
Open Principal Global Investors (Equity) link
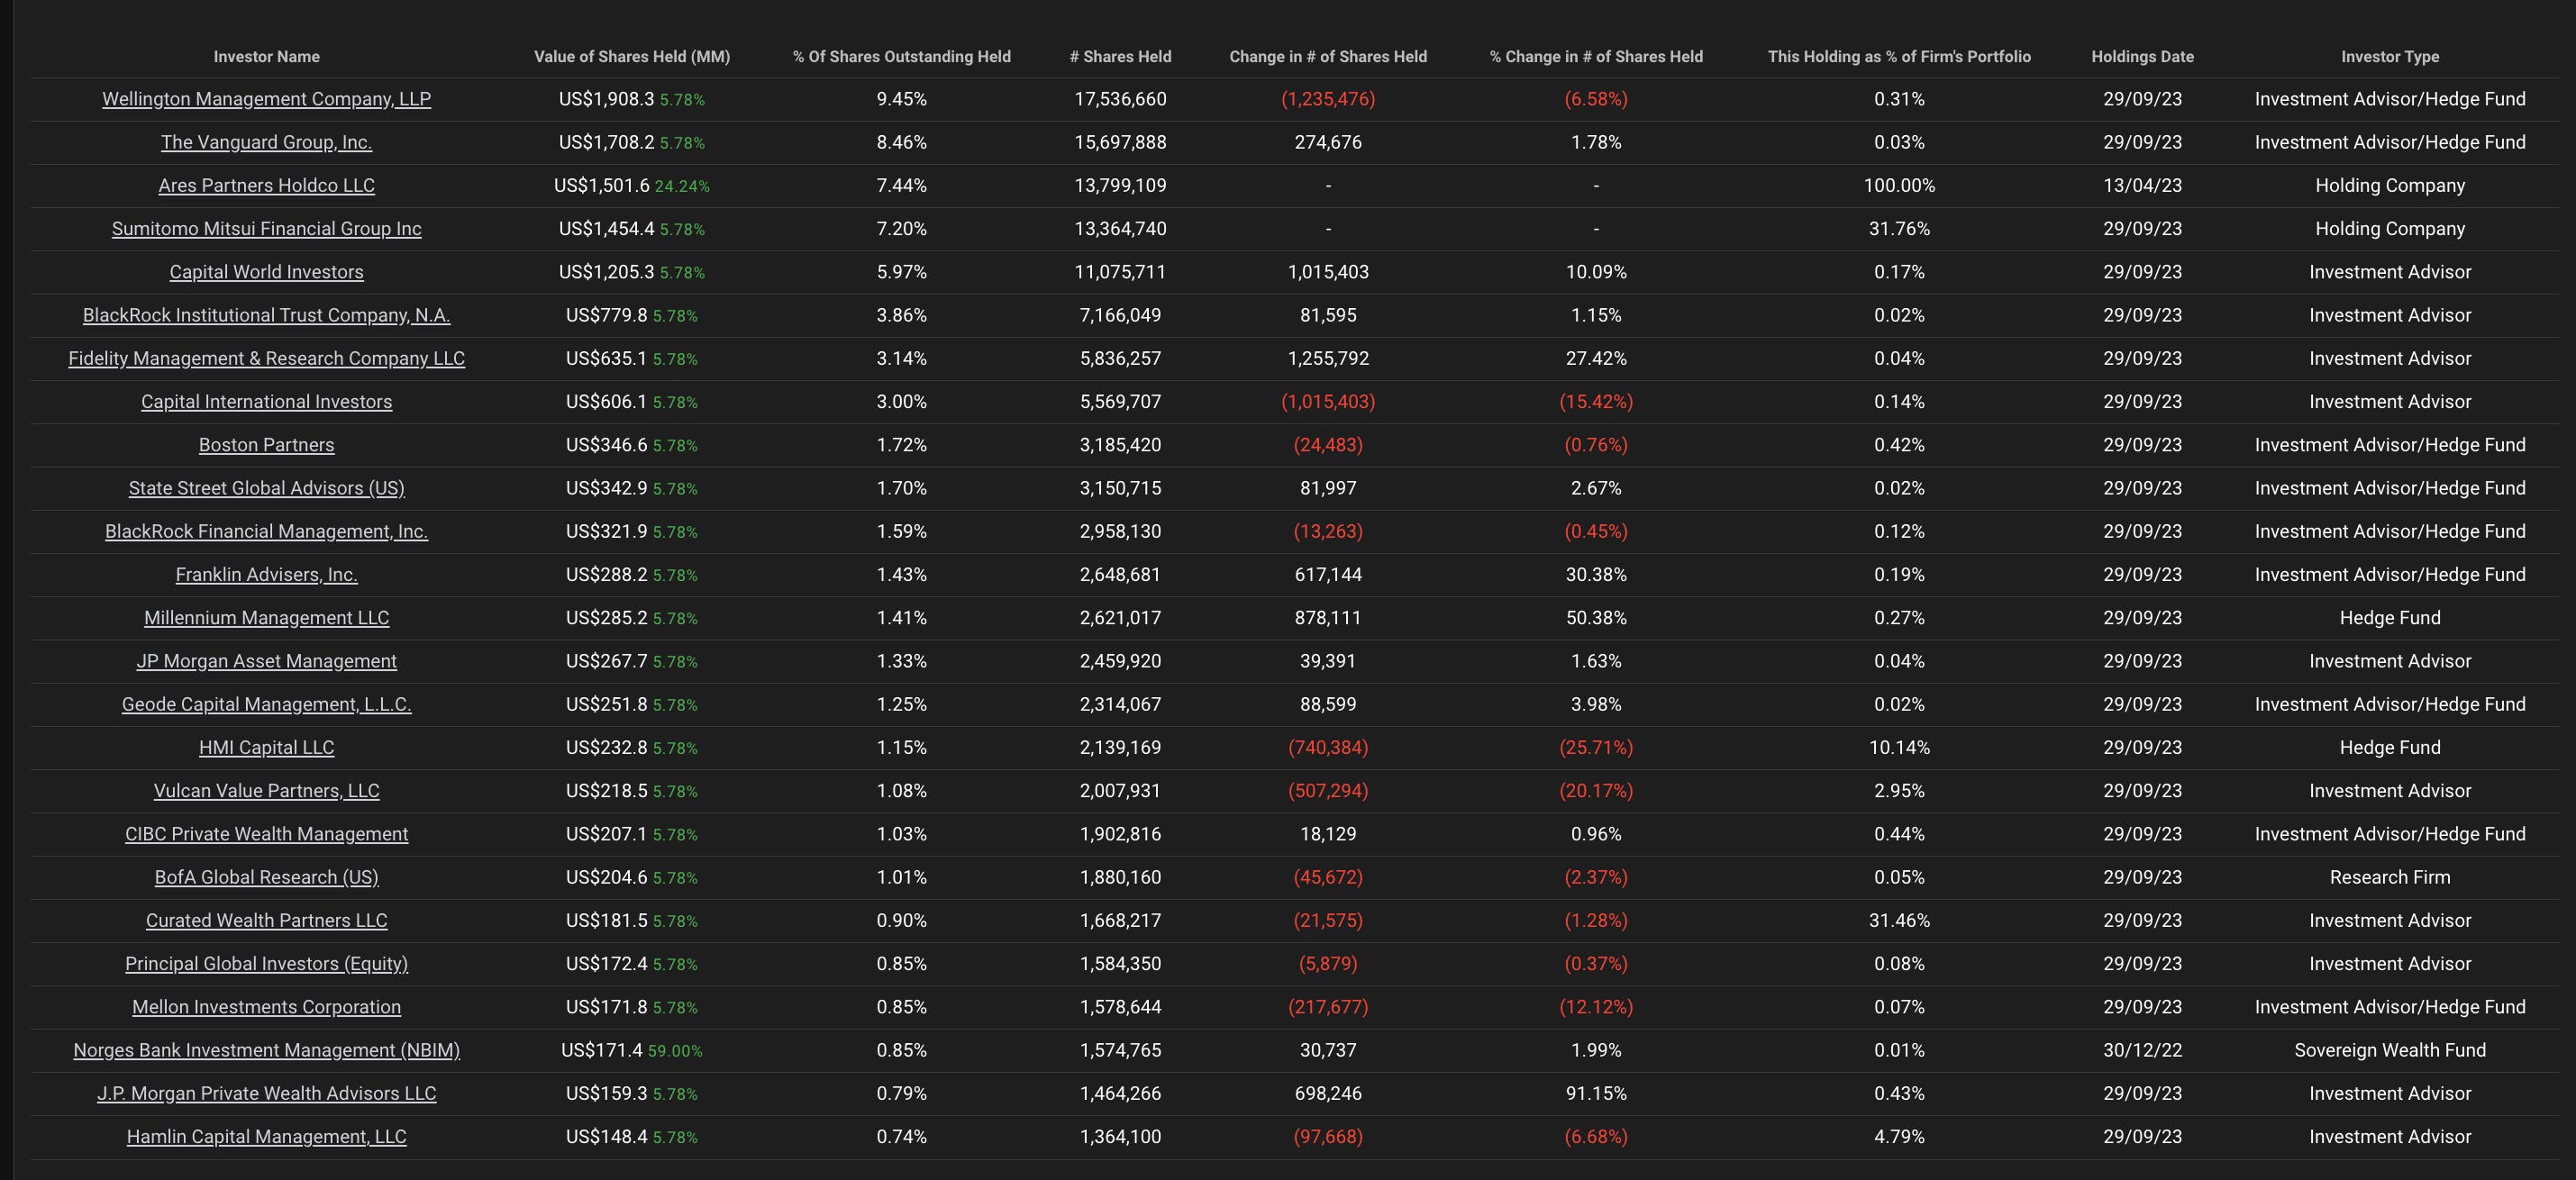coord(266,964)
